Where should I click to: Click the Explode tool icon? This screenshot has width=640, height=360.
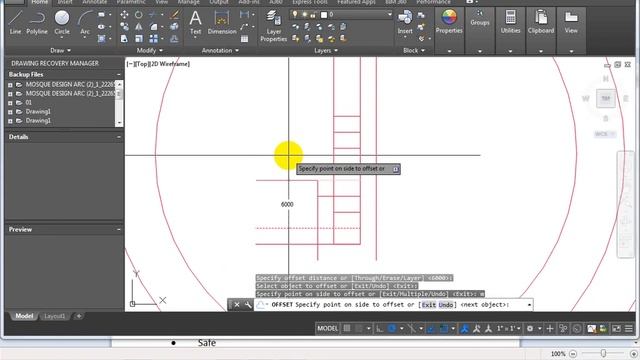coord(174,27)
